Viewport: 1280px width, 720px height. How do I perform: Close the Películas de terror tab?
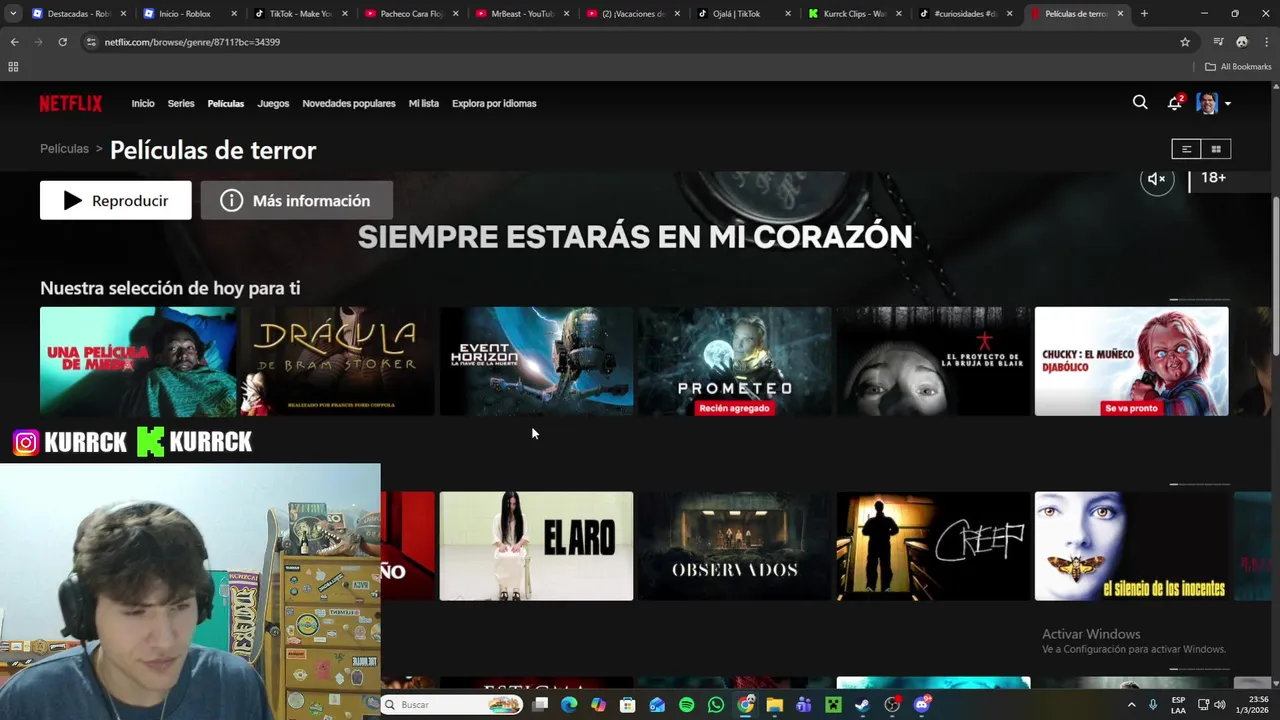1120,14
